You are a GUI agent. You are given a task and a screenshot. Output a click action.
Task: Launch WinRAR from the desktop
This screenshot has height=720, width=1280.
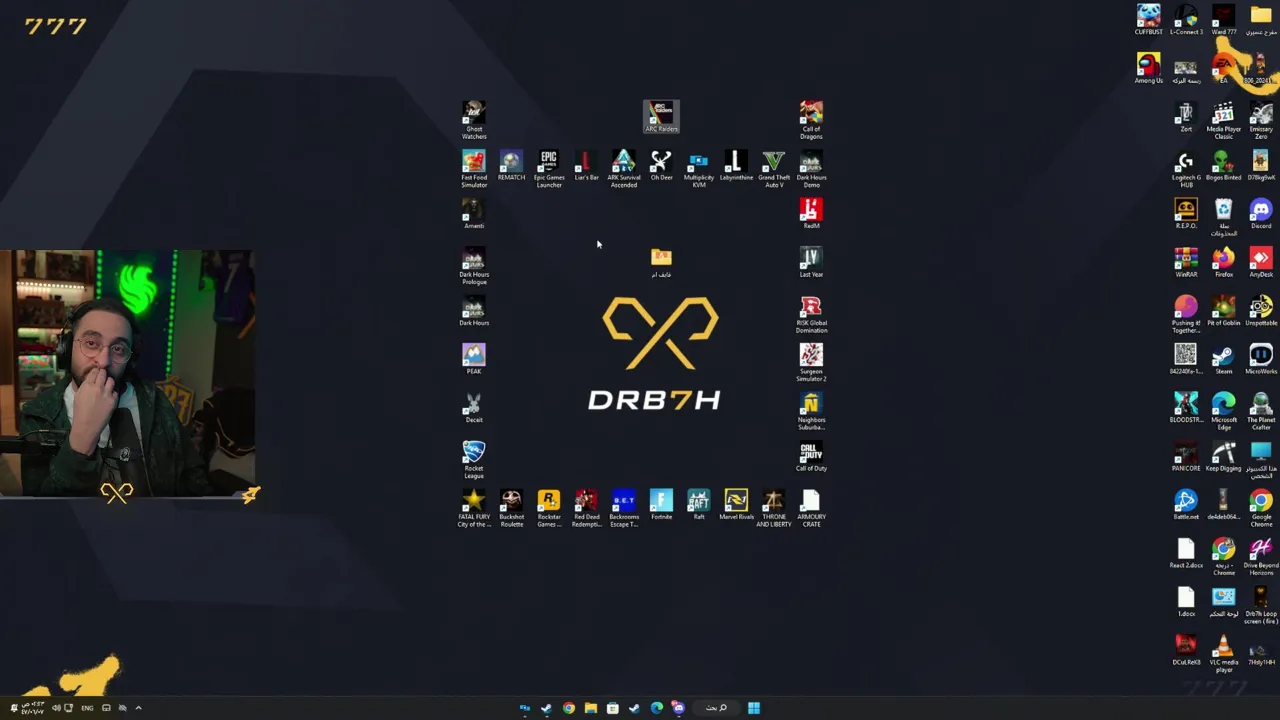point(1186,262)
